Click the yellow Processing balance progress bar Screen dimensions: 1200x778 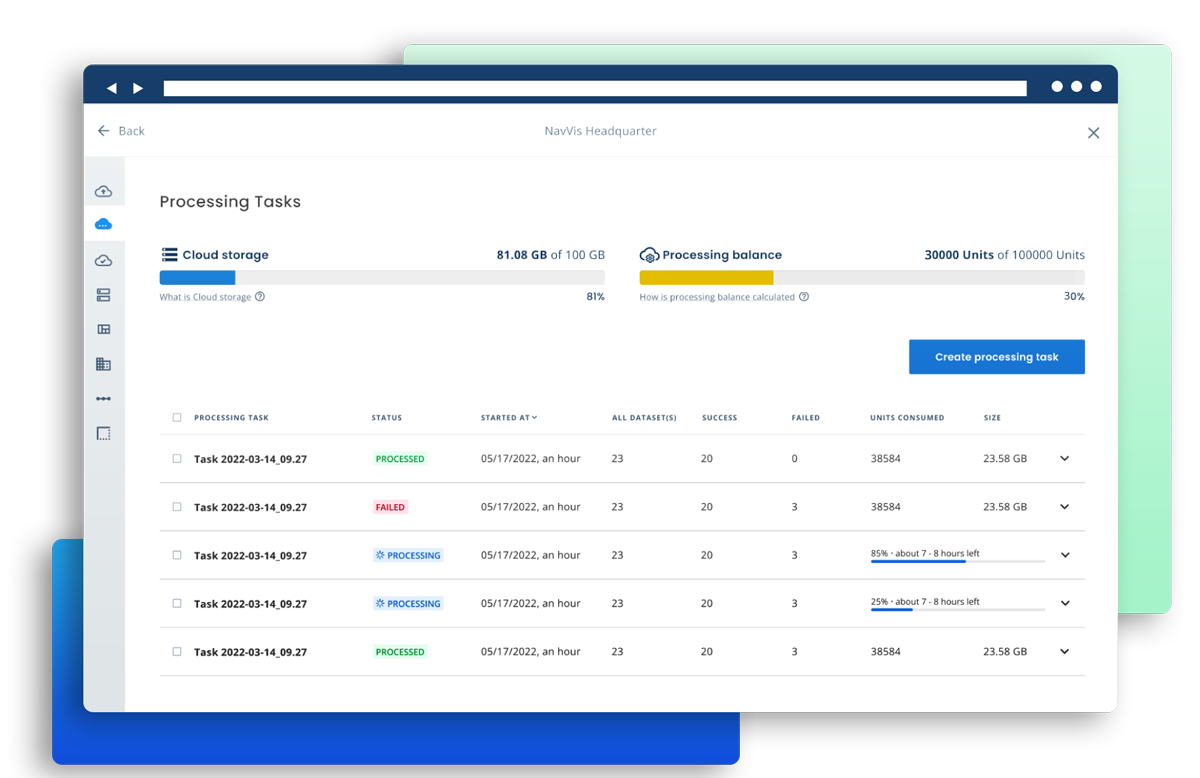tap(710, 277)
